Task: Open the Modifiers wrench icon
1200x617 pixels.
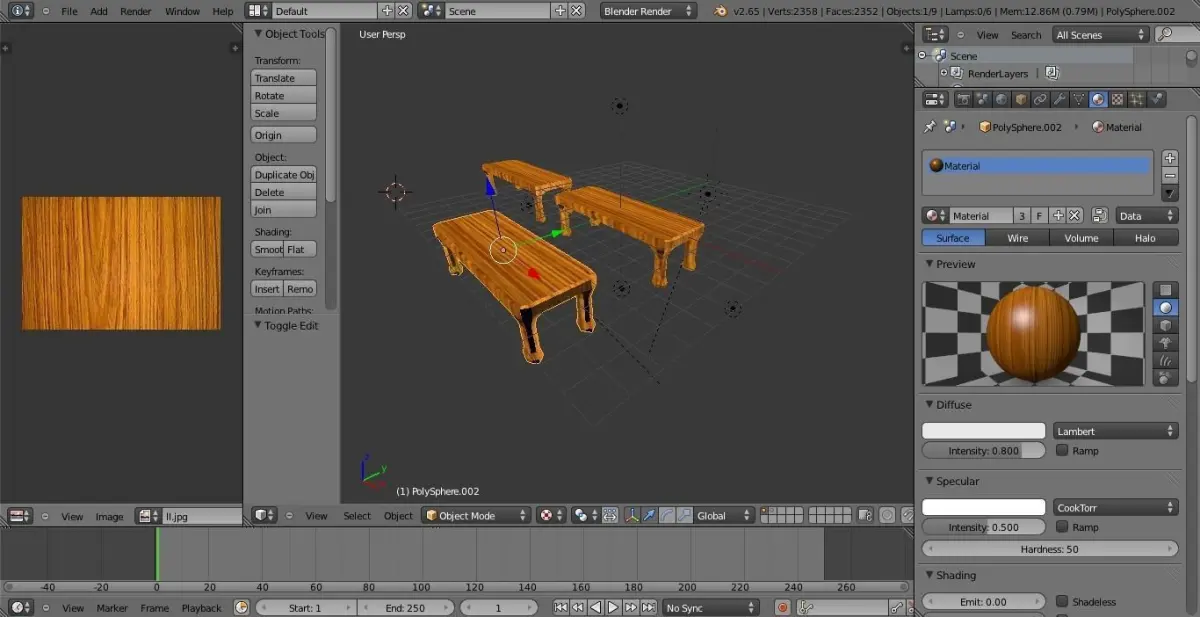Action: (x=1059, y=99)
